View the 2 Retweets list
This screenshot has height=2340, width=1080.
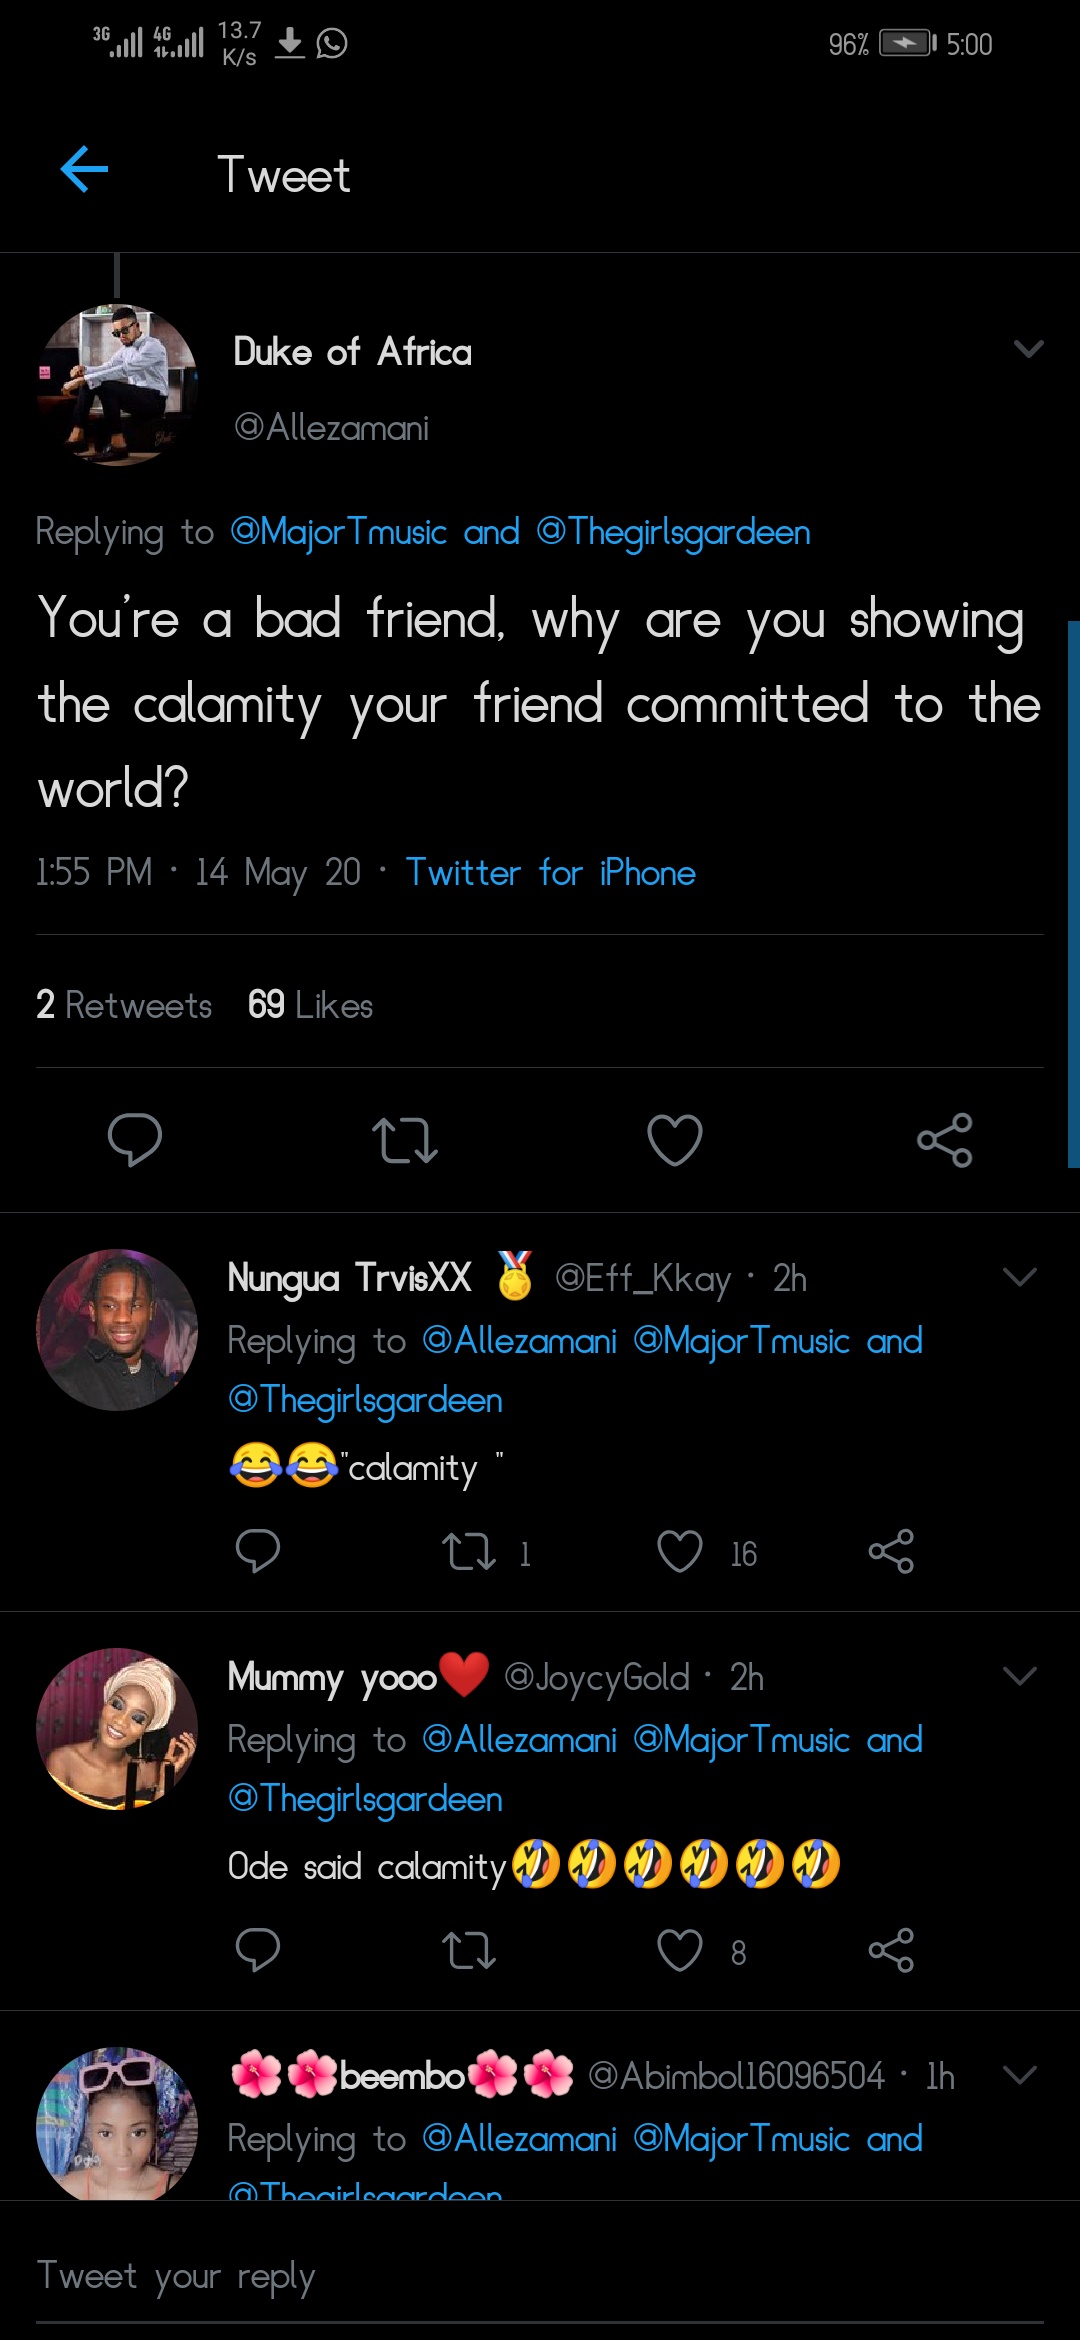[x=124, y=1005]
